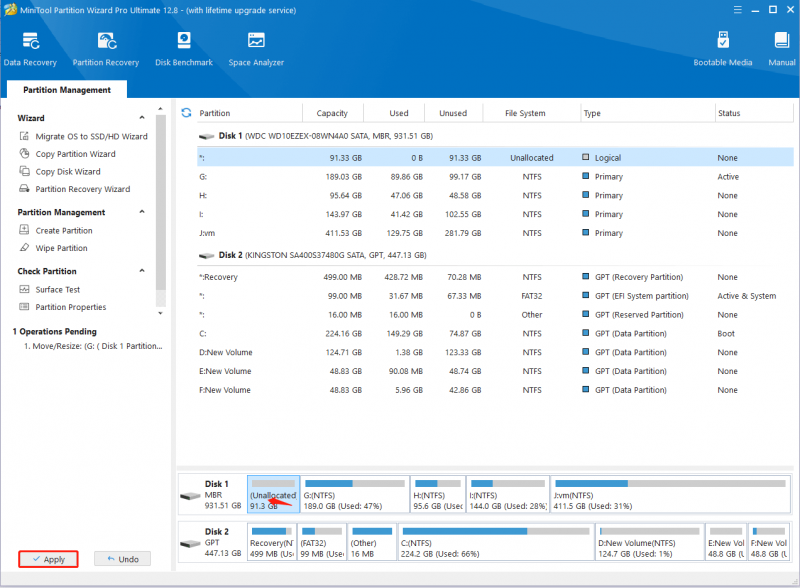Select the C:(NTFS) block in the Disk 2 map
The image size is (800, 588).
pos(496,542)
